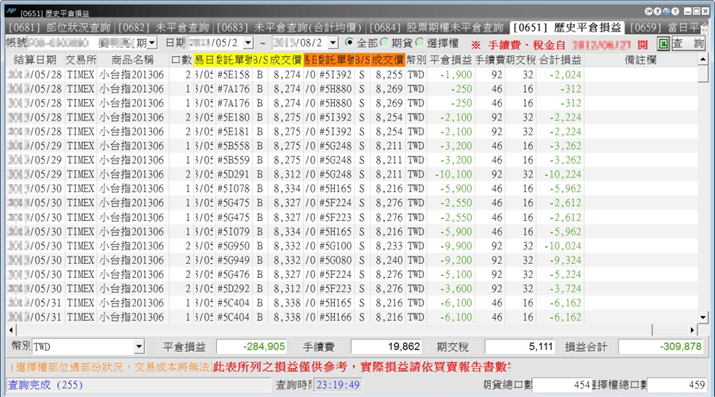Click the 結算日期 column header
Screen dimensions: 715x397
[x=35, y=60]
